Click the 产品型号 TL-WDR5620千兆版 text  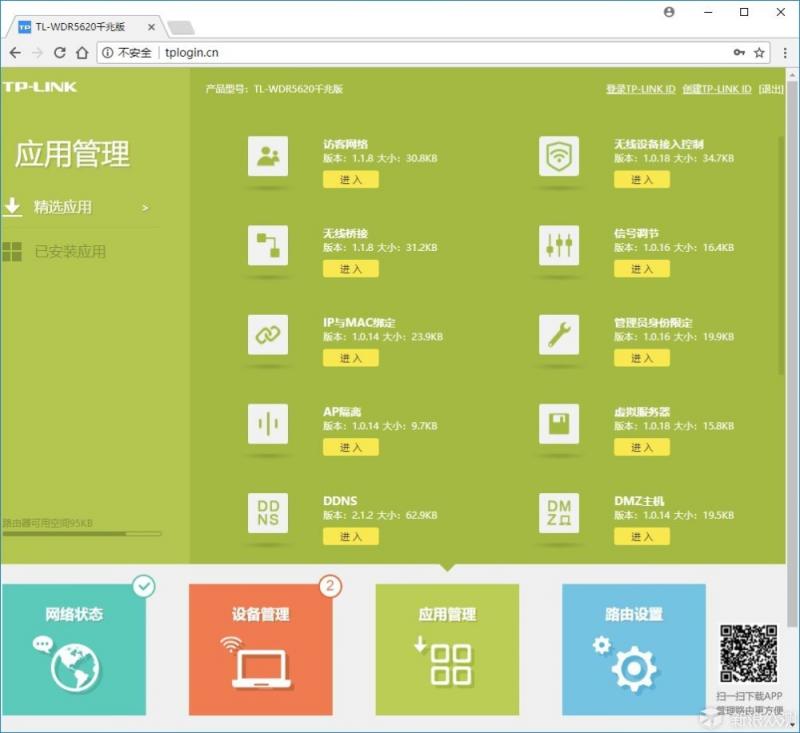(274, 89)
